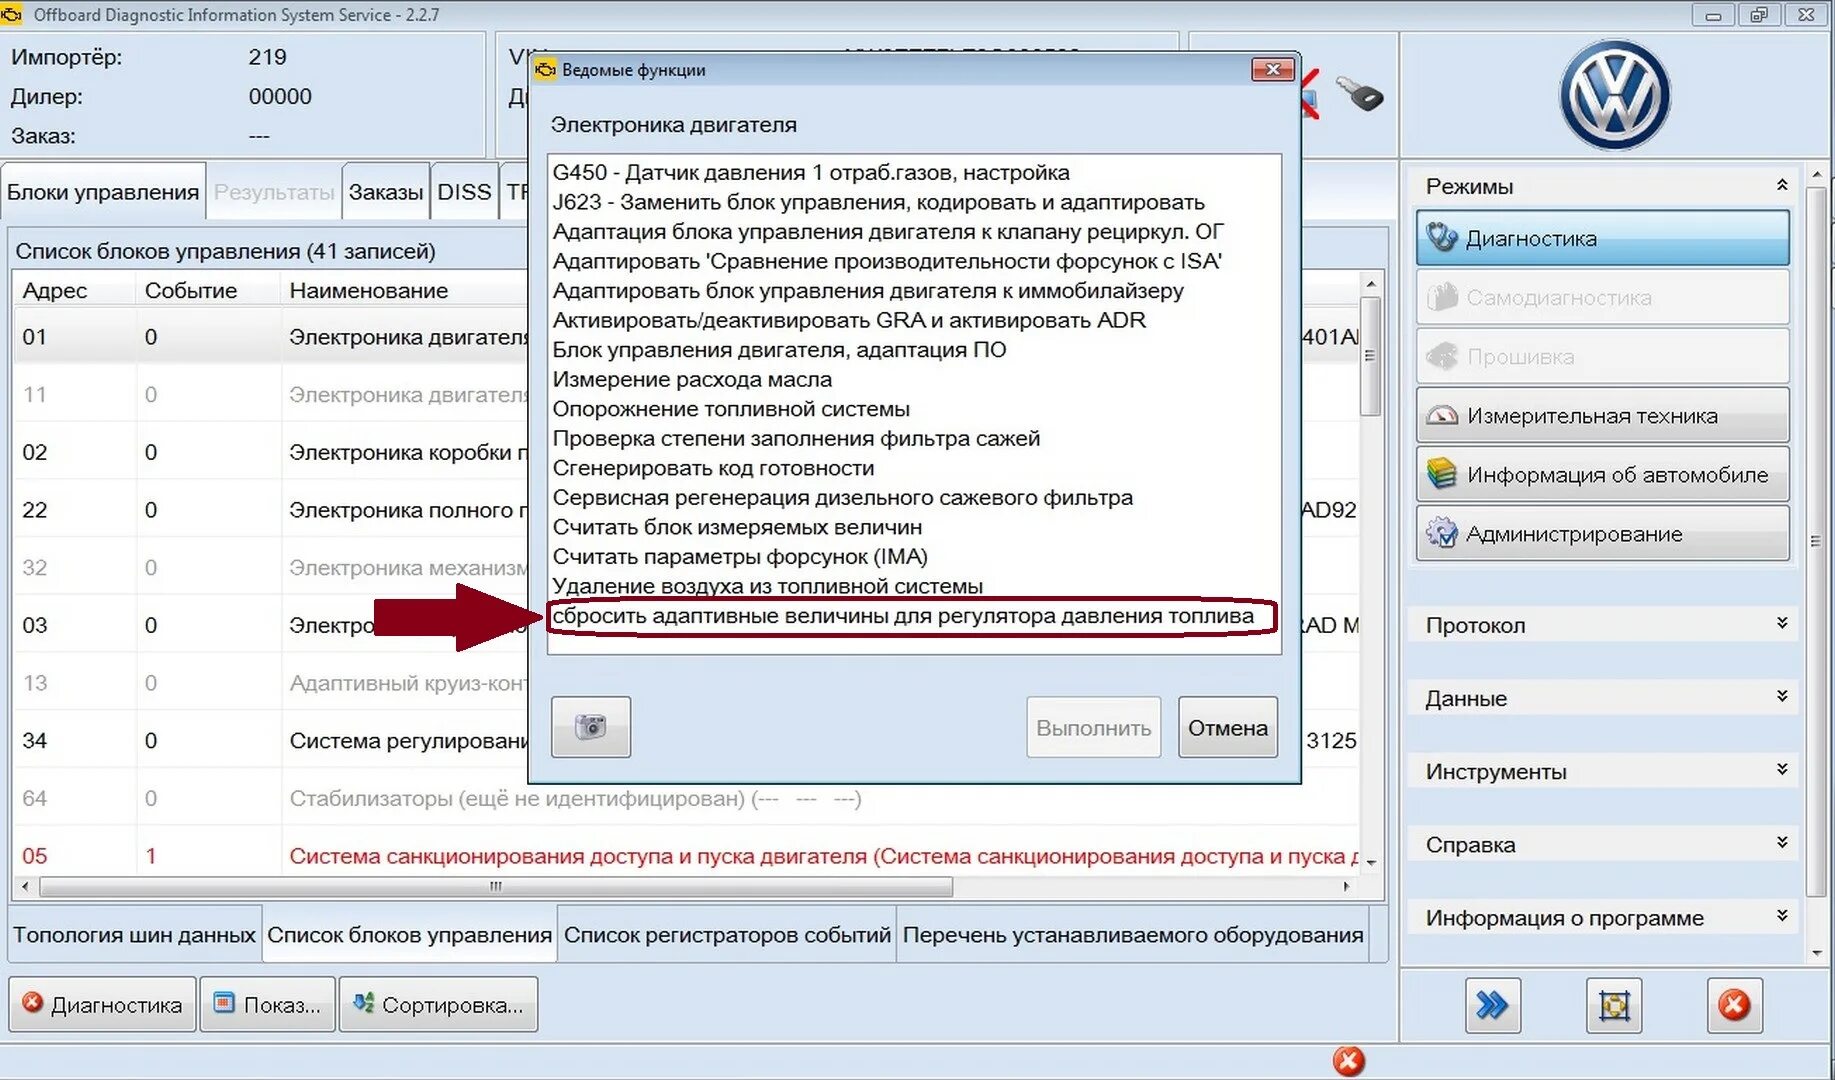
Task: Expand the Протокол section
Action: [x=1782, y=623]
